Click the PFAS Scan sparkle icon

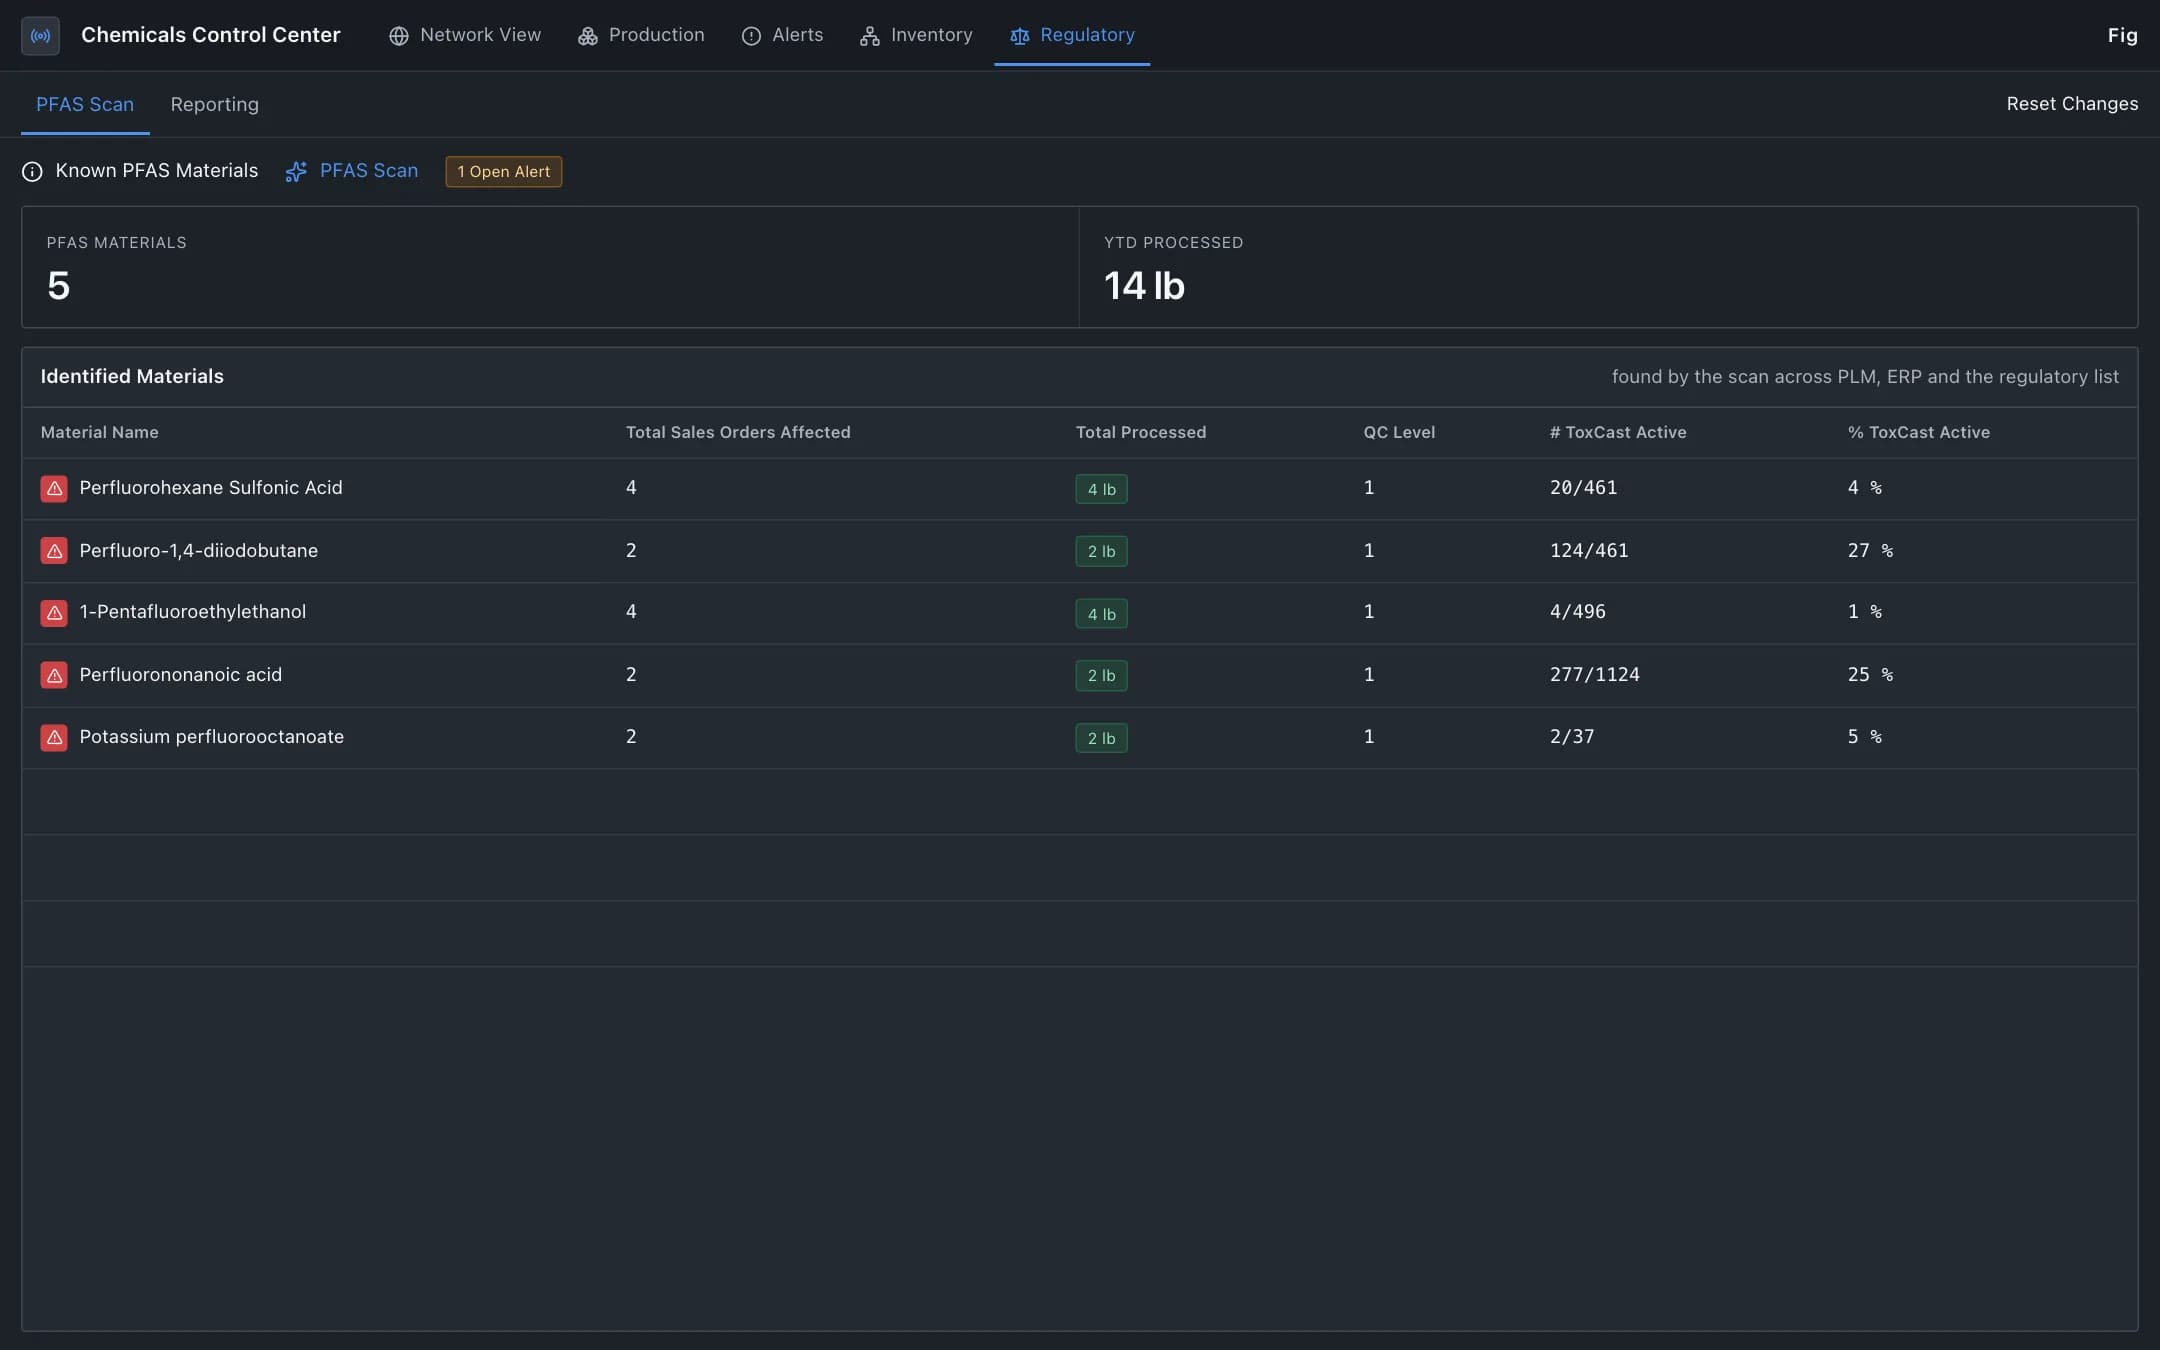[296, 172]
